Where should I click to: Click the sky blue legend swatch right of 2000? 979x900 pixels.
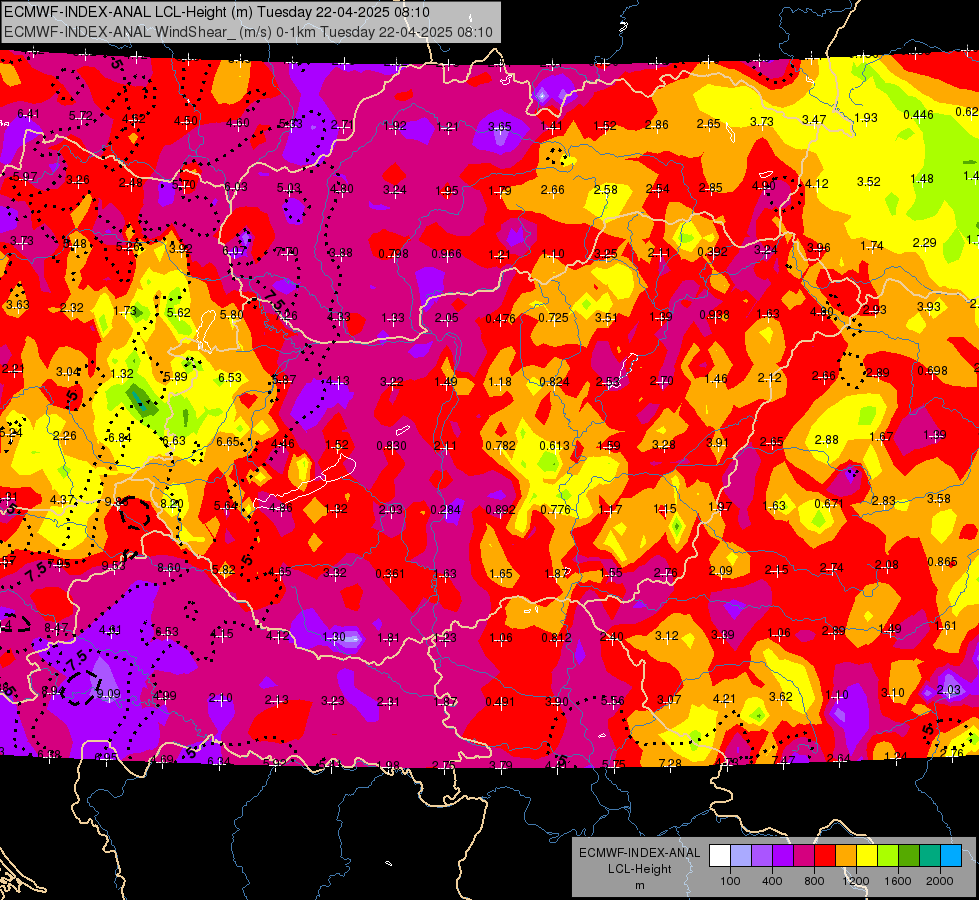click(x=950, y=856)
